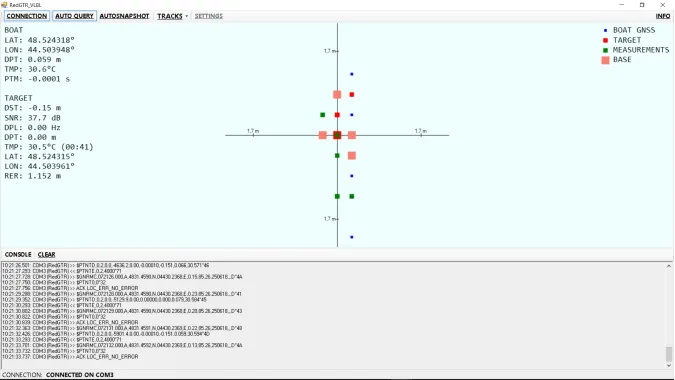Click the bottommost blue boat GNSS point on plot
The image size is (675, 380).
click(x=352, y=237)
